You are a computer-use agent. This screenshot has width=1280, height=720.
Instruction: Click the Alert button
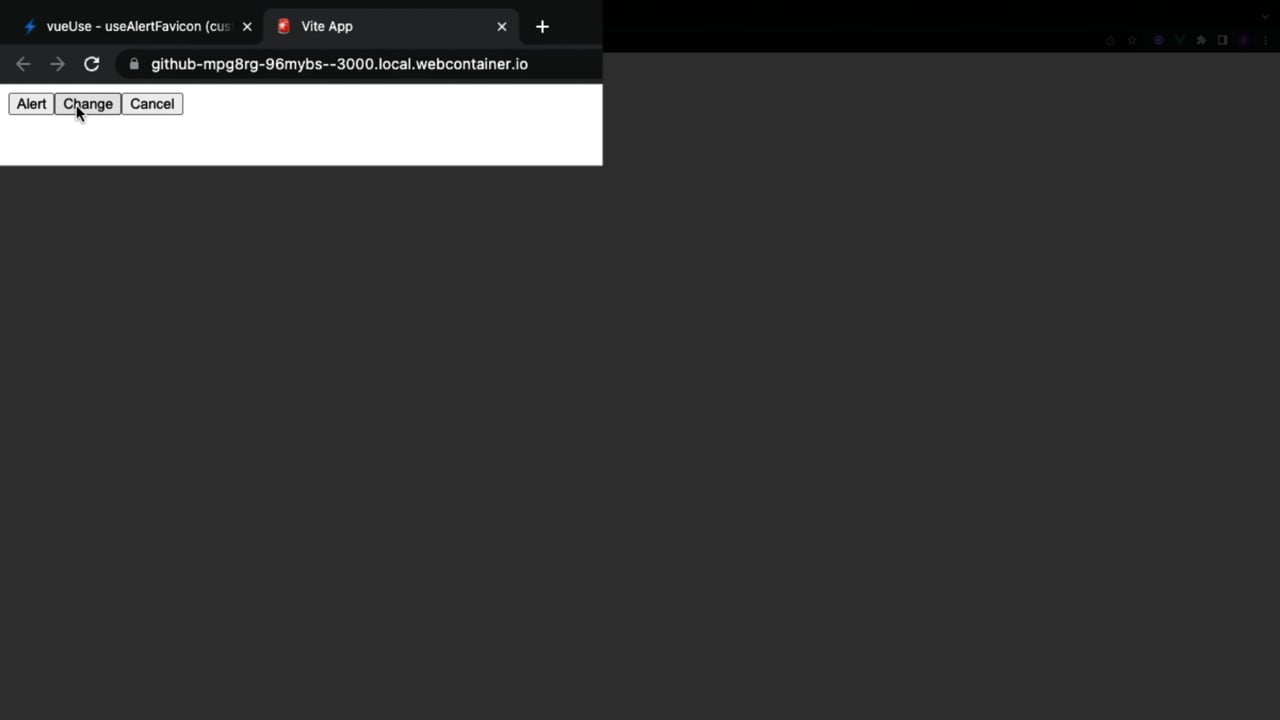(31, 104)
